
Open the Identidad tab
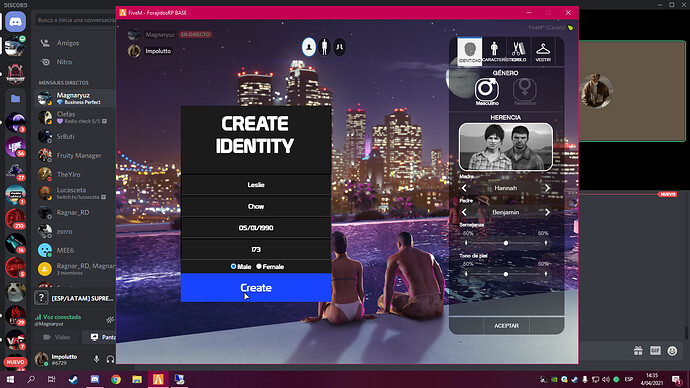pyautogui.click(x=470, y=51)
